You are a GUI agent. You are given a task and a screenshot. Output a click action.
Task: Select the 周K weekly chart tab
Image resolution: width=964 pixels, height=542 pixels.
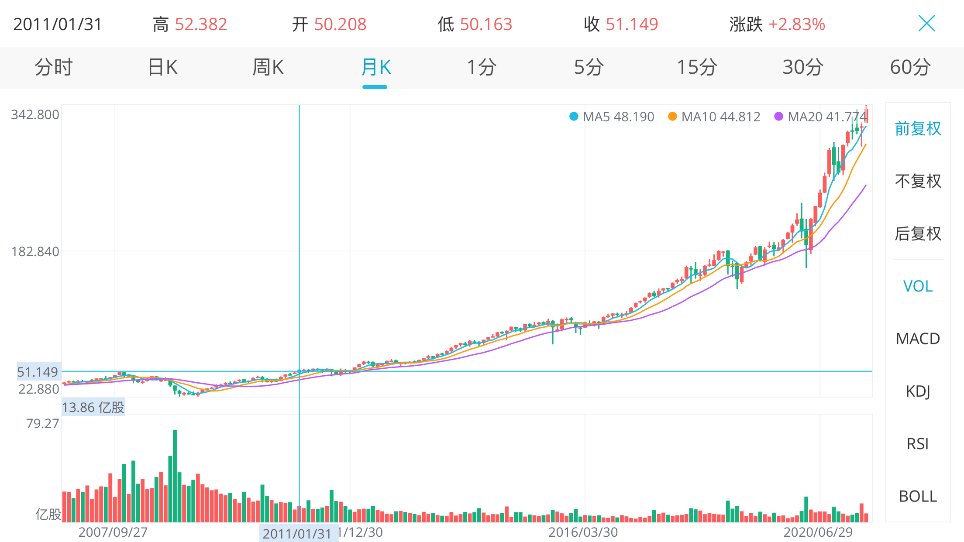(x=268, y=68)
